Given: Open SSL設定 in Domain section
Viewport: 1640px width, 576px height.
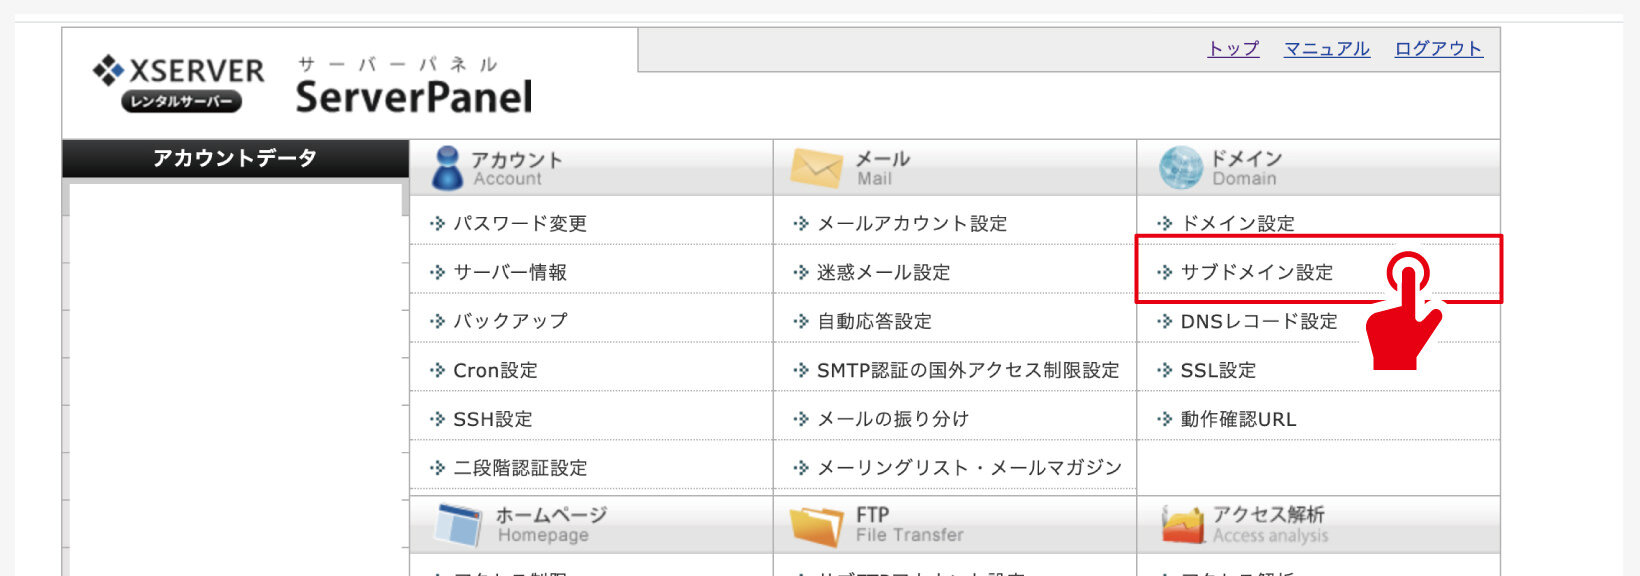Looking at the screenshot, I should [1217, 370].
